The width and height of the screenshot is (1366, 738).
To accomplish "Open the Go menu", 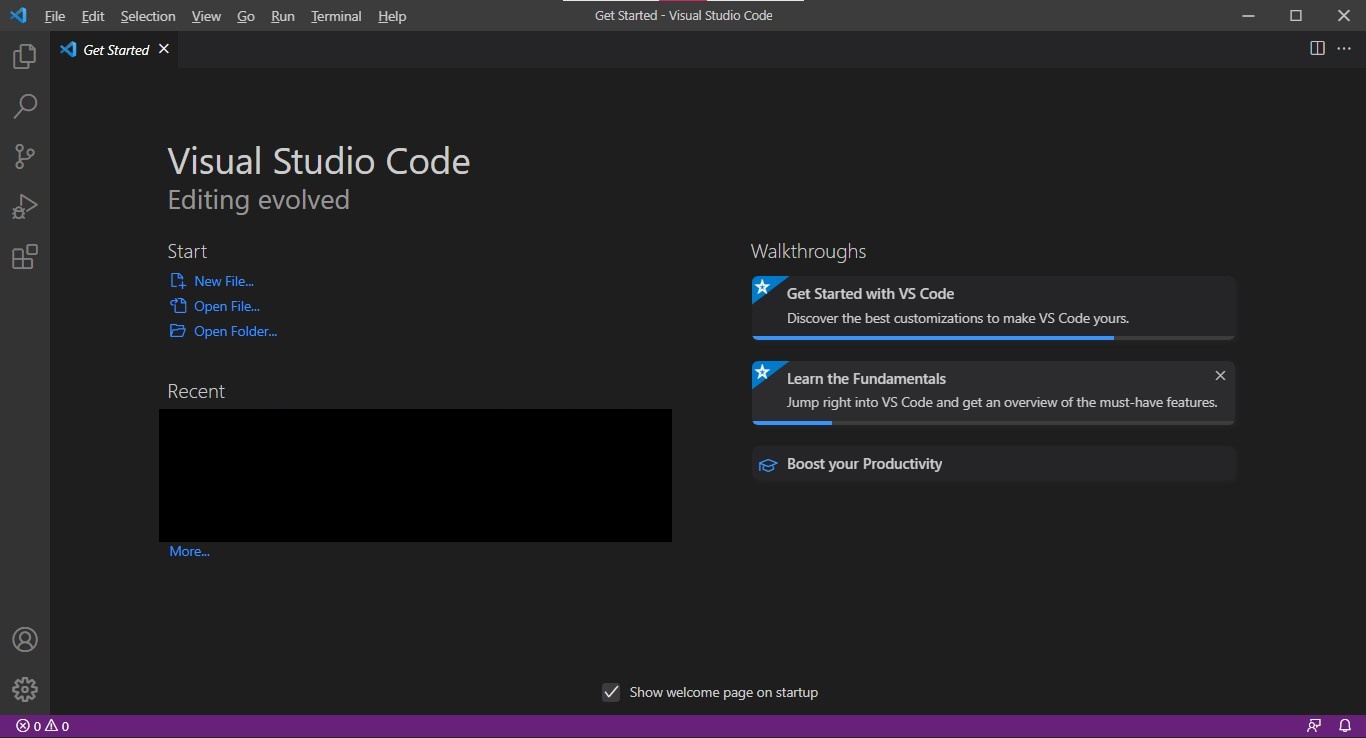I will tap(246, 16).
